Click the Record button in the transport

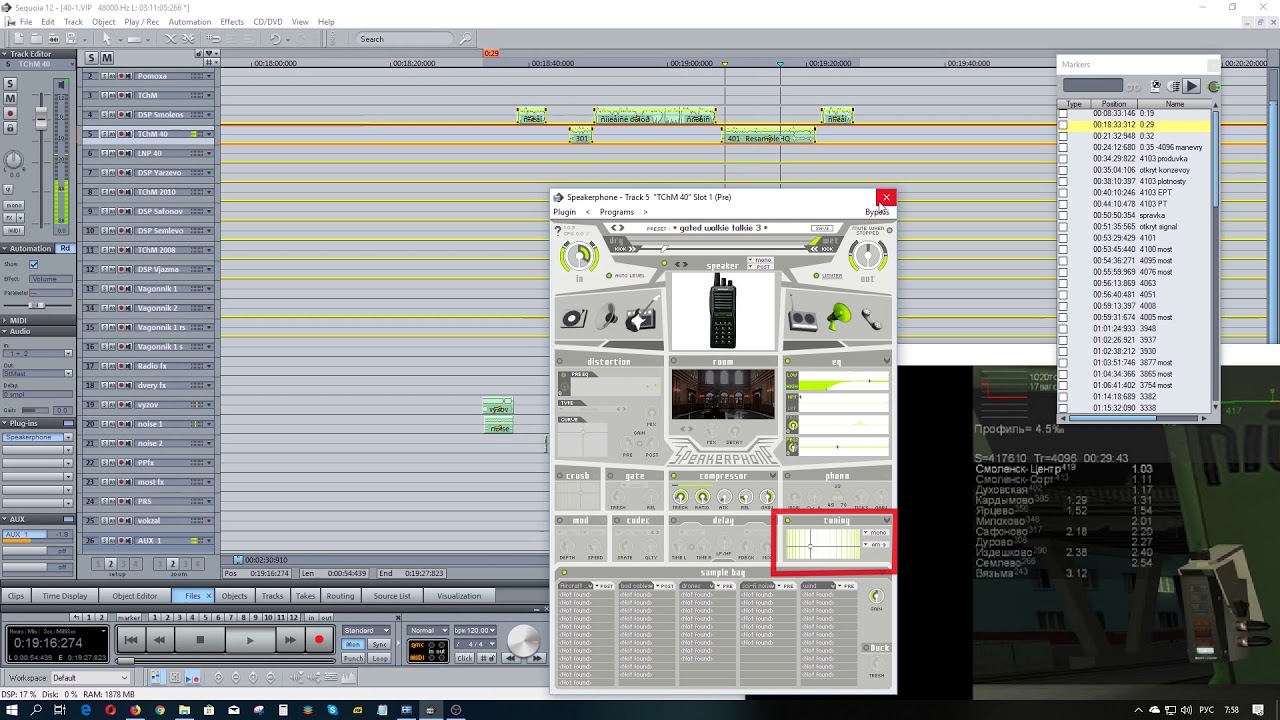point(319,640)
